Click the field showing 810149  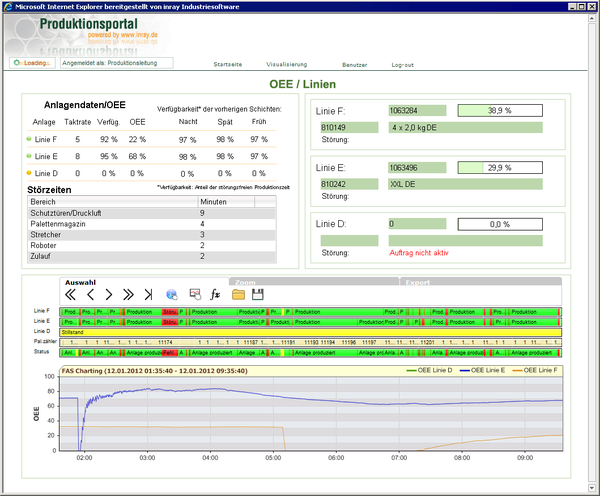349,127
